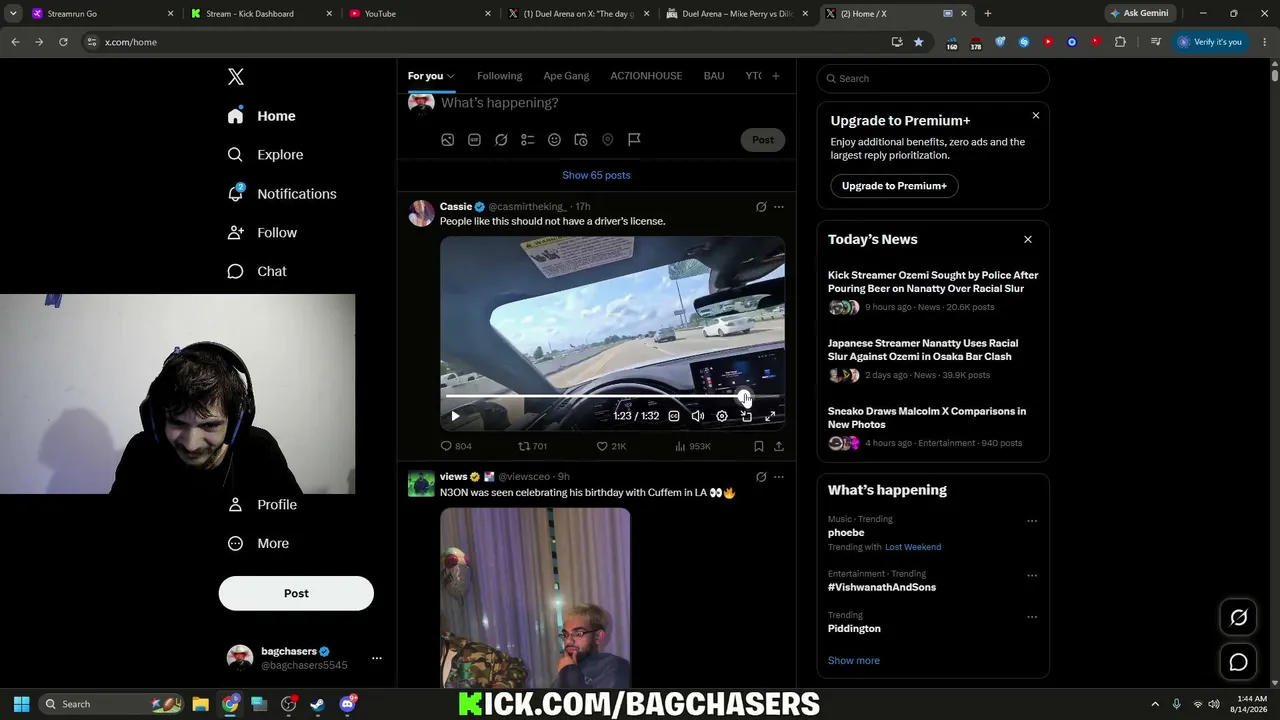
Task: Open File Explorer from the taskbar
Action: [200, 704]
